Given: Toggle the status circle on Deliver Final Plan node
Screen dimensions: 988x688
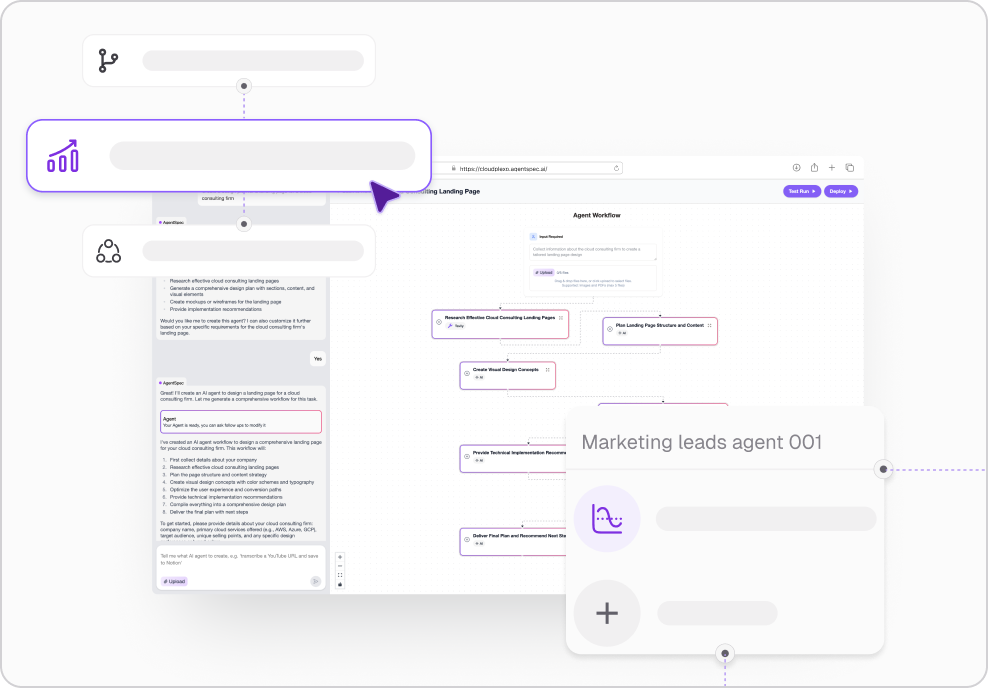Looking at the screenshot, I should coord(467,539).
